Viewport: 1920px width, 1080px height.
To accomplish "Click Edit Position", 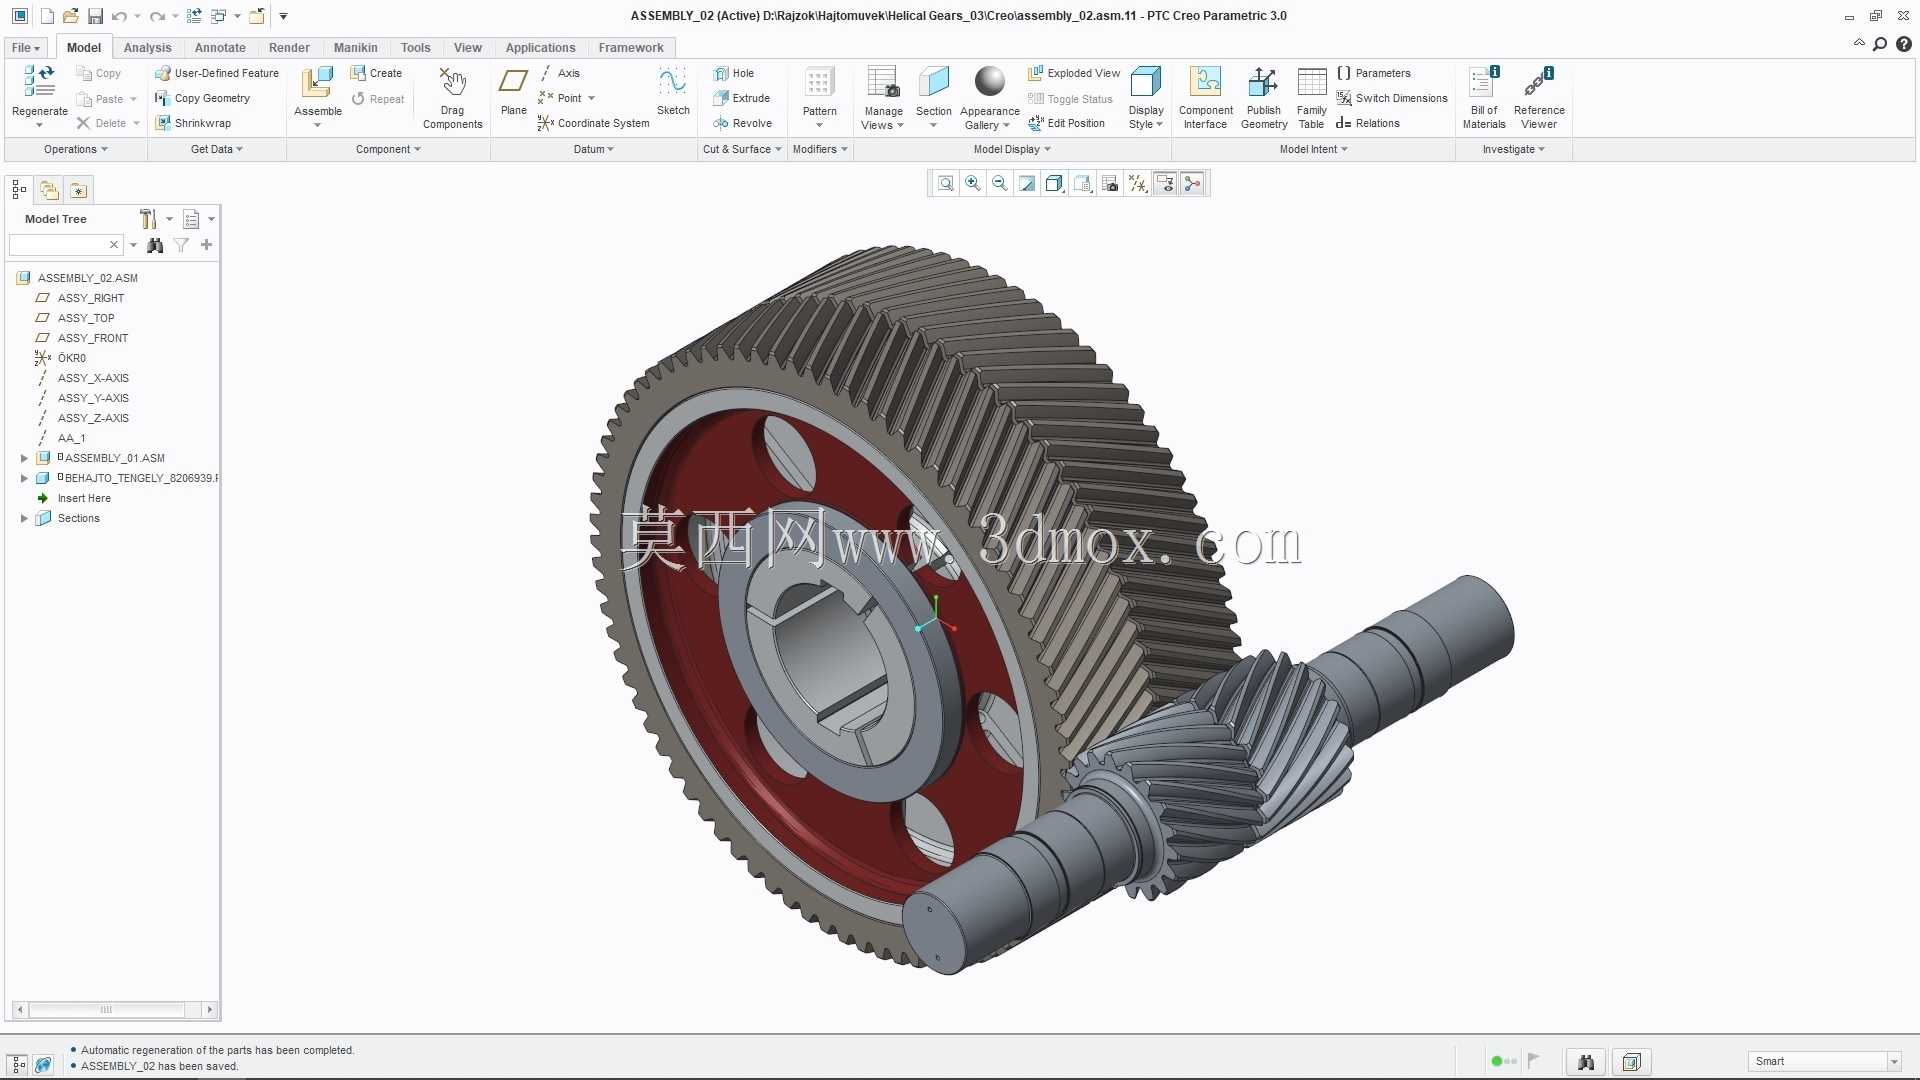I will tap(1066, 123).
